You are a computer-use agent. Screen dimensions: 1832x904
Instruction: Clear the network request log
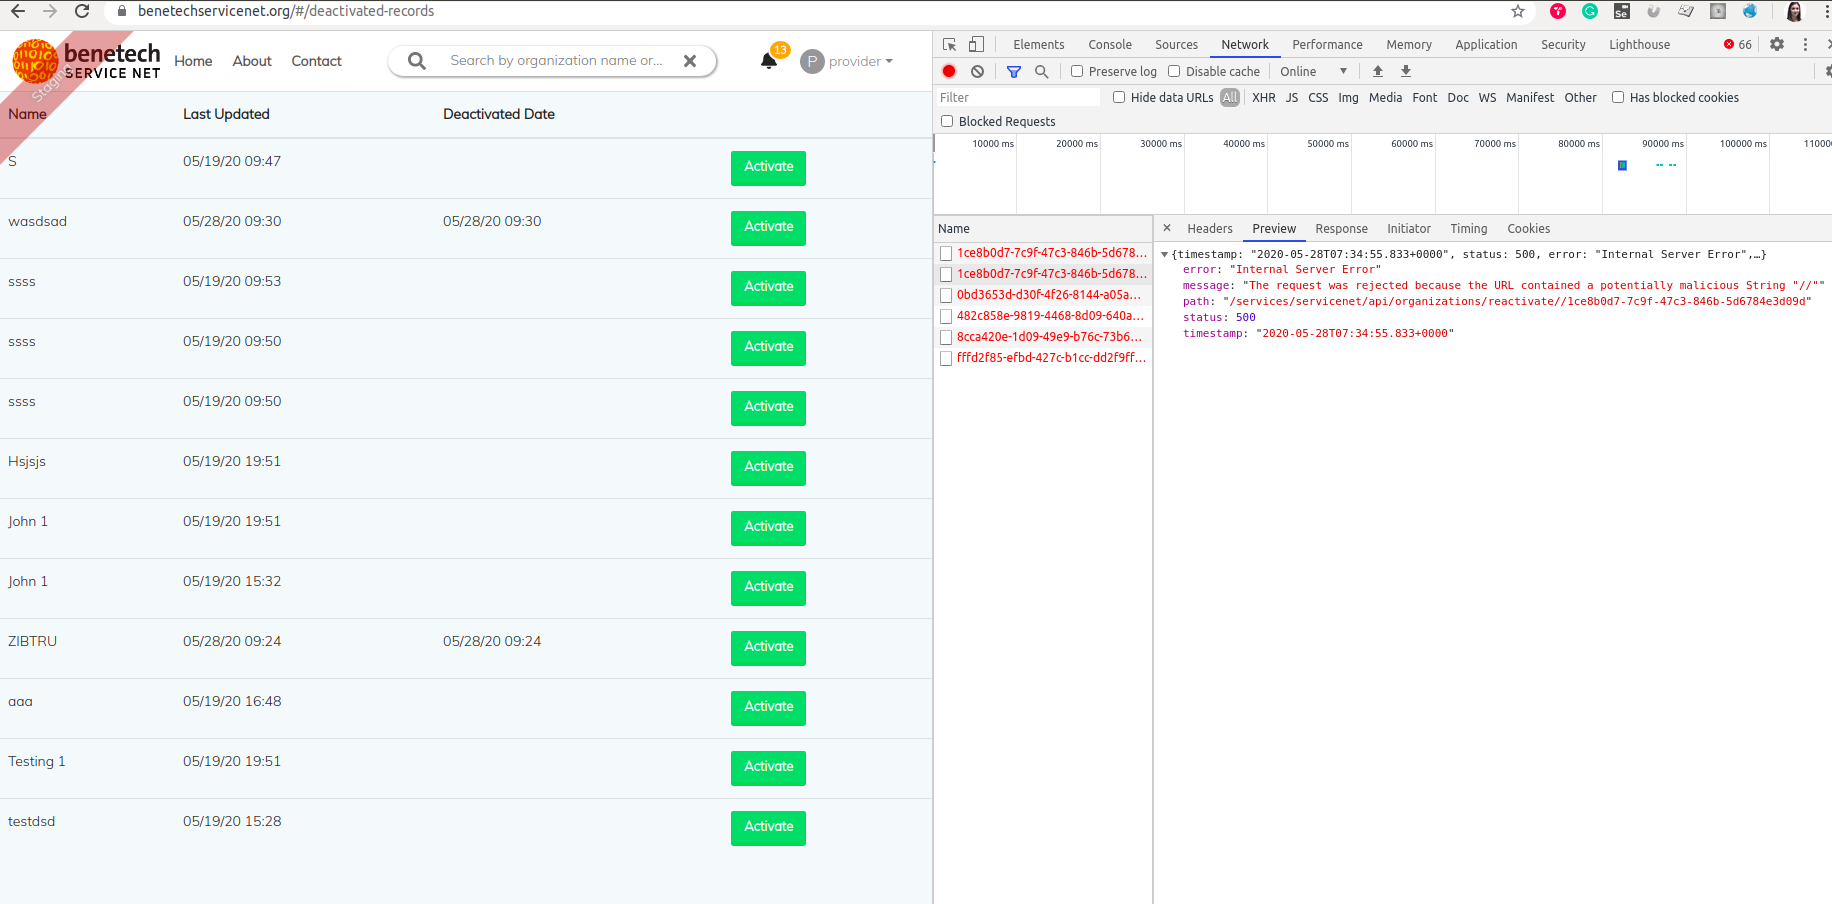(x=976, y=71)
